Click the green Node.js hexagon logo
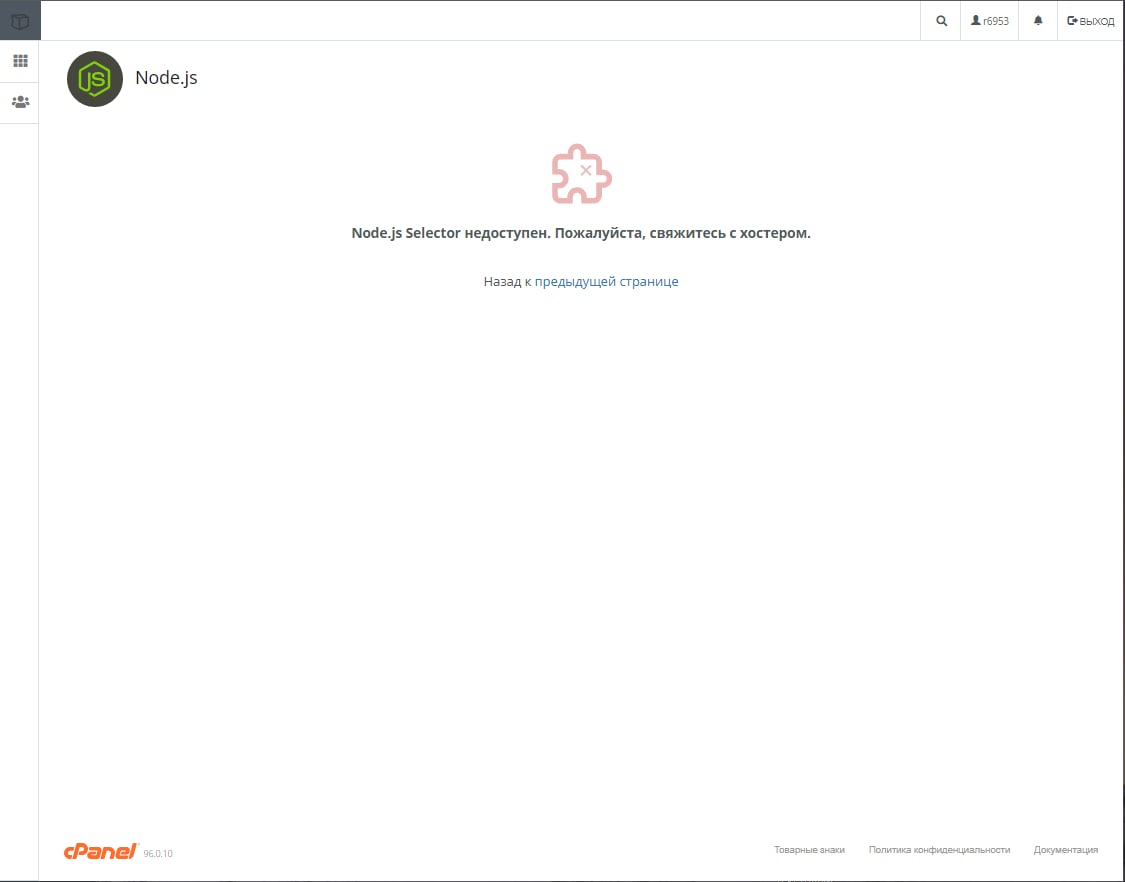The image size is (1125, 882). [x=95, y=79]
